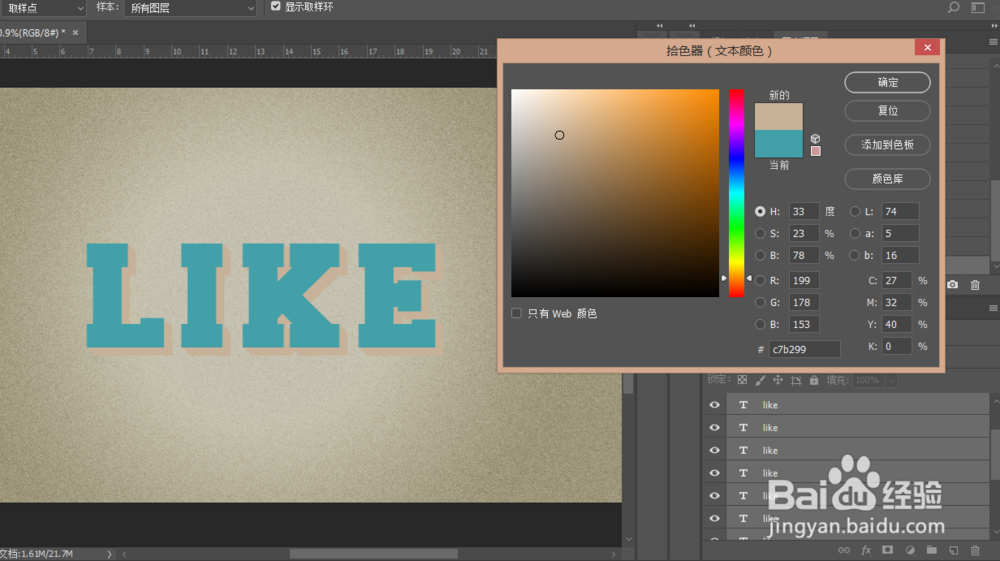Add a layer mask via mask icon
This screenshot has height=561, width=1000.
click(x=888, y=550)
